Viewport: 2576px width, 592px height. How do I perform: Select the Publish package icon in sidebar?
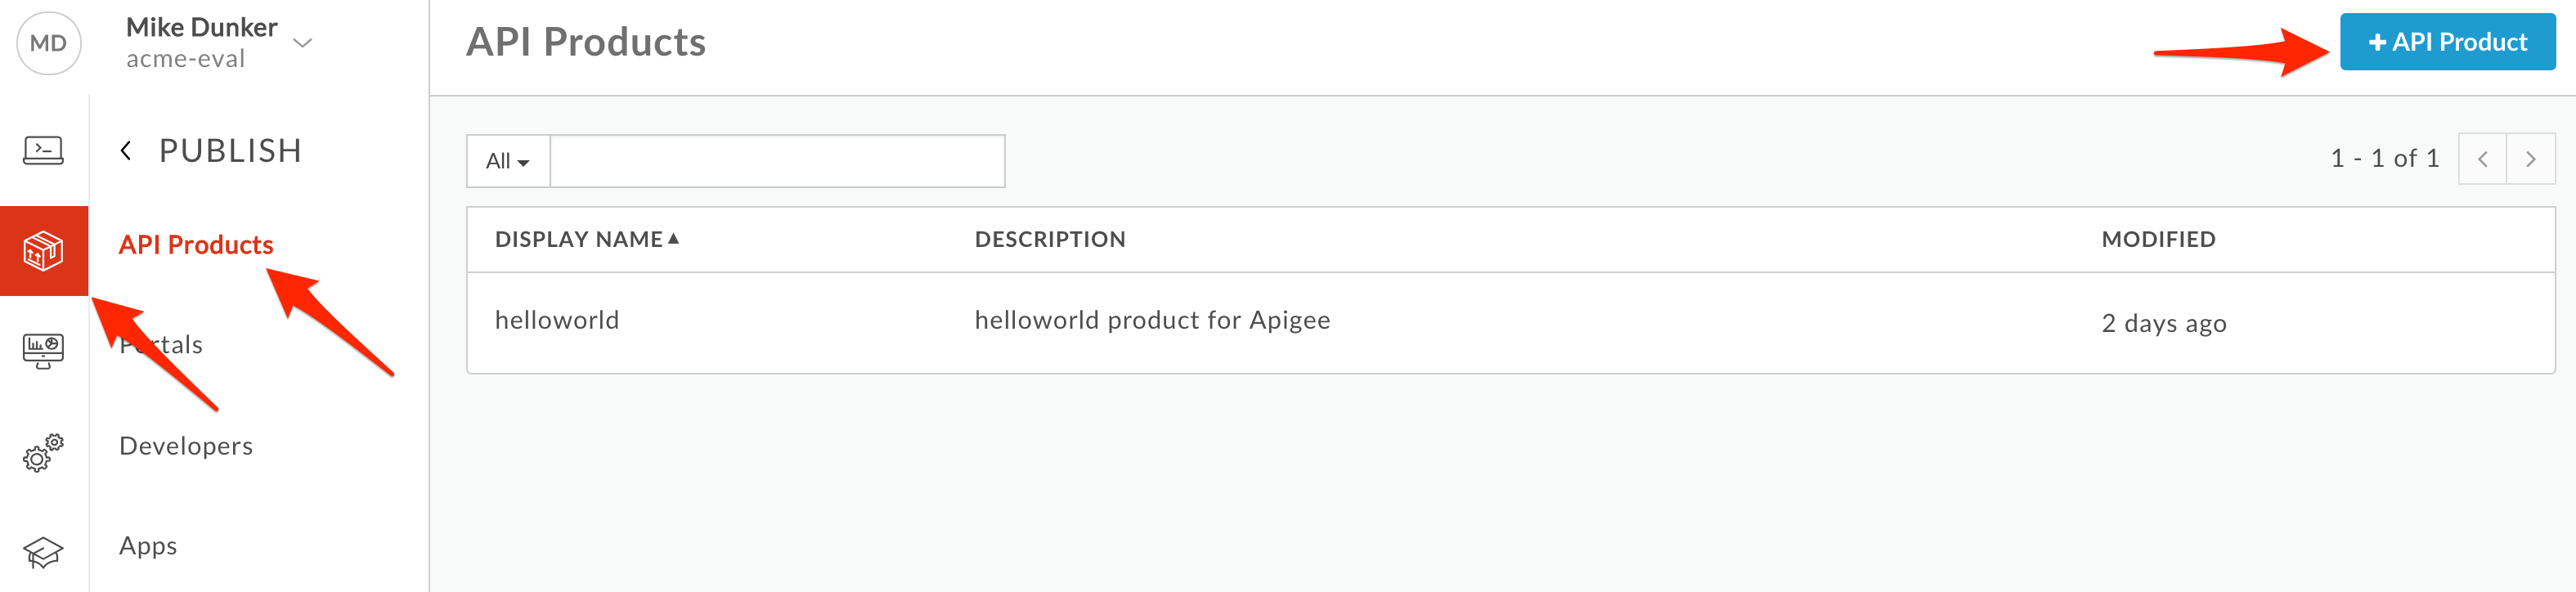pos(44,251)
